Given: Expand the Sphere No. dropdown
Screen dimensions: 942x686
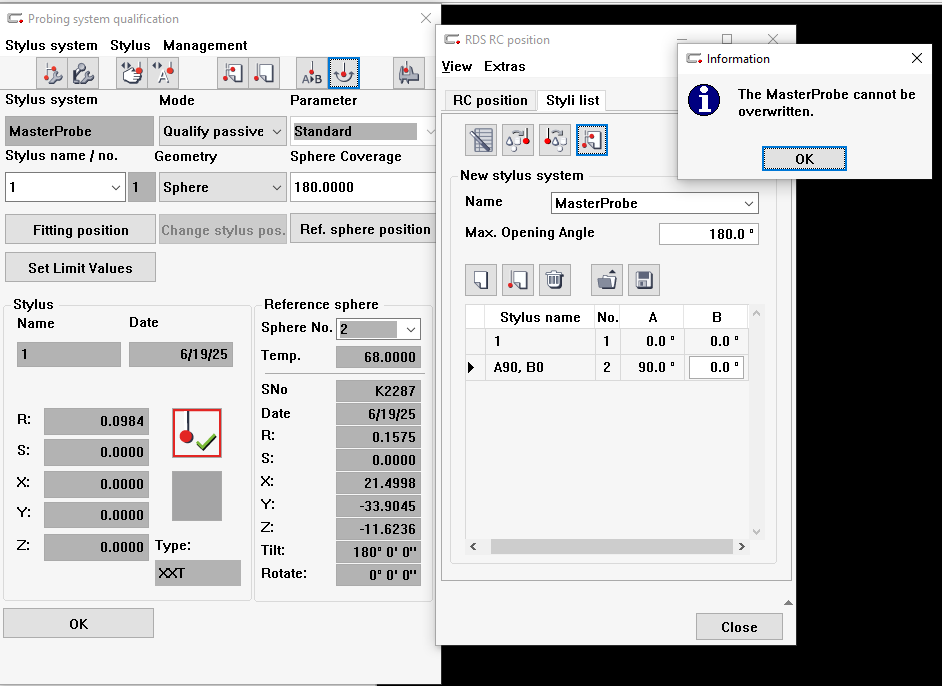Looking at the screenshot, I should point(411,329).
